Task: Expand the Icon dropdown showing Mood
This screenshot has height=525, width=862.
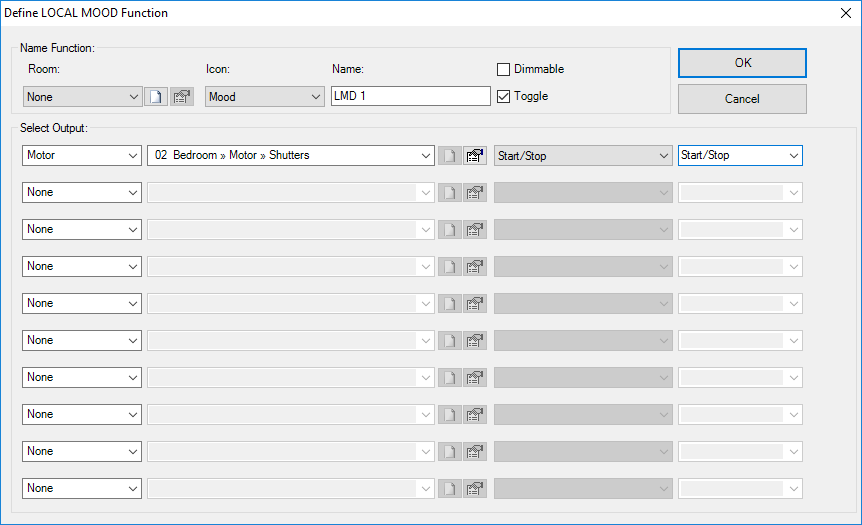Action: point(264,97)
